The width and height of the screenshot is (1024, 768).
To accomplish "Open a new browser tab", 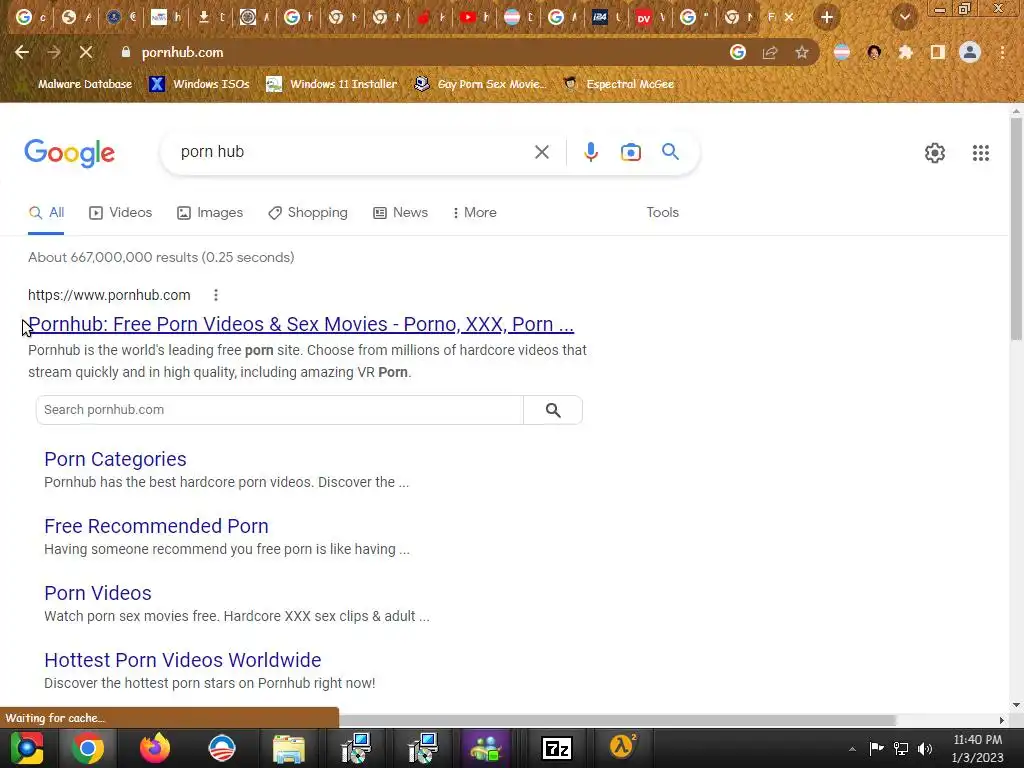I will (x=827, y=18).
